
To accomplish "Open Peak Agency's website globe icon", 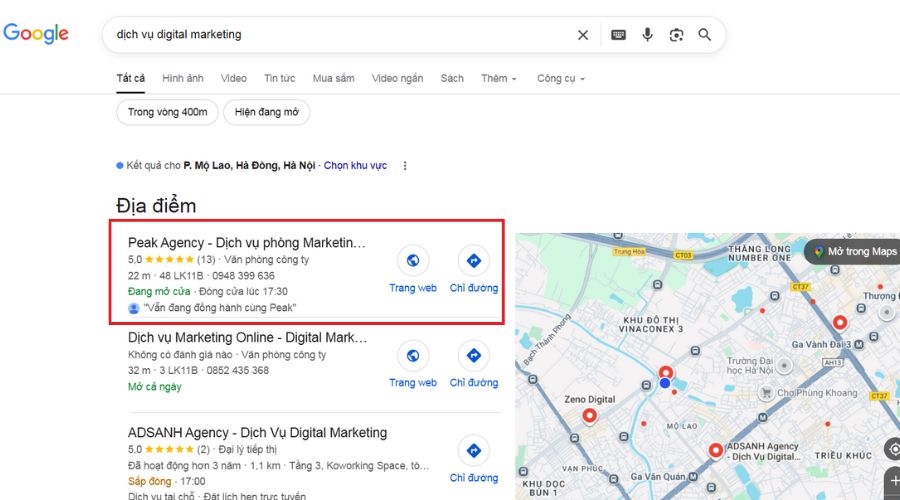I will (413, 261).
